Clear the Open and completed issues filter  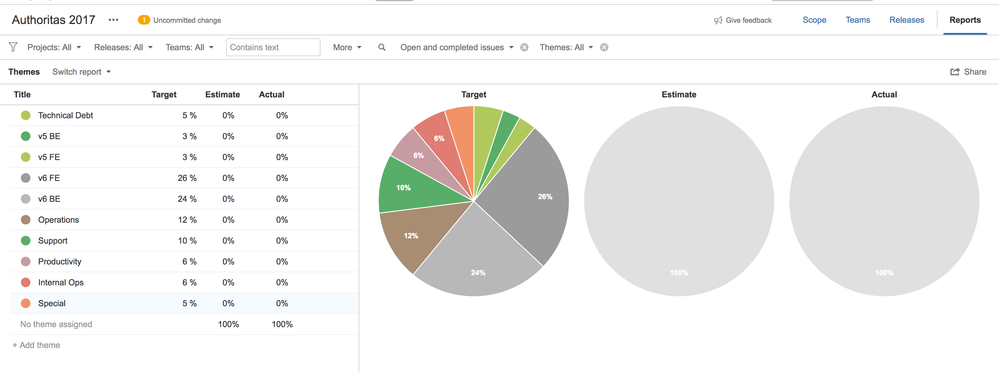pos(524,47)
